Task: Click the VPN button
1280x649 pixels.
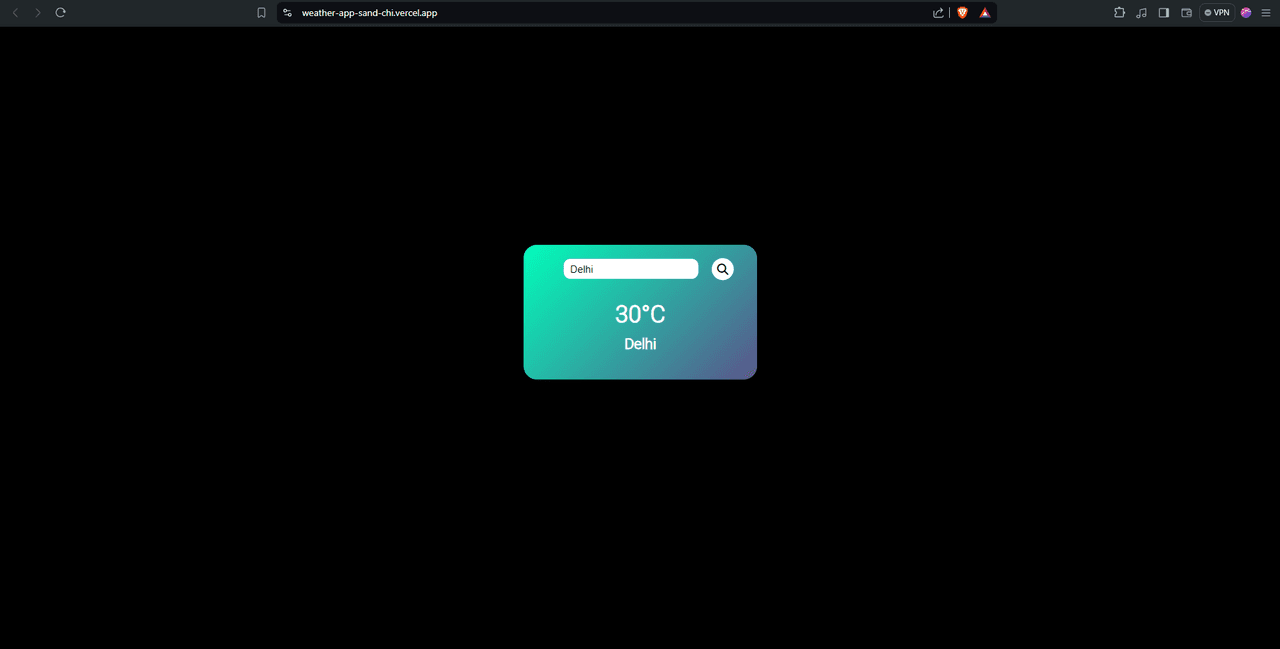Action: 1217,13
